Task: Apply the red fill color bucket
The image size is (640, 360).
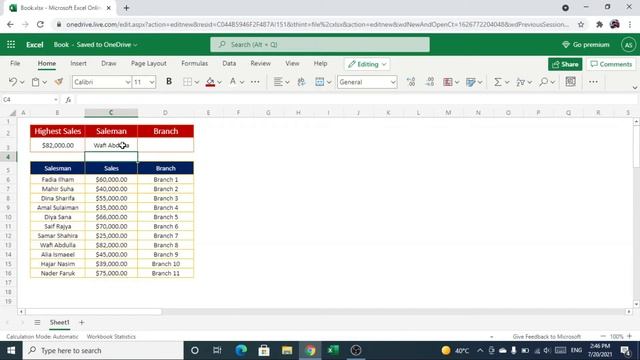Action: (x=210, y=82)
